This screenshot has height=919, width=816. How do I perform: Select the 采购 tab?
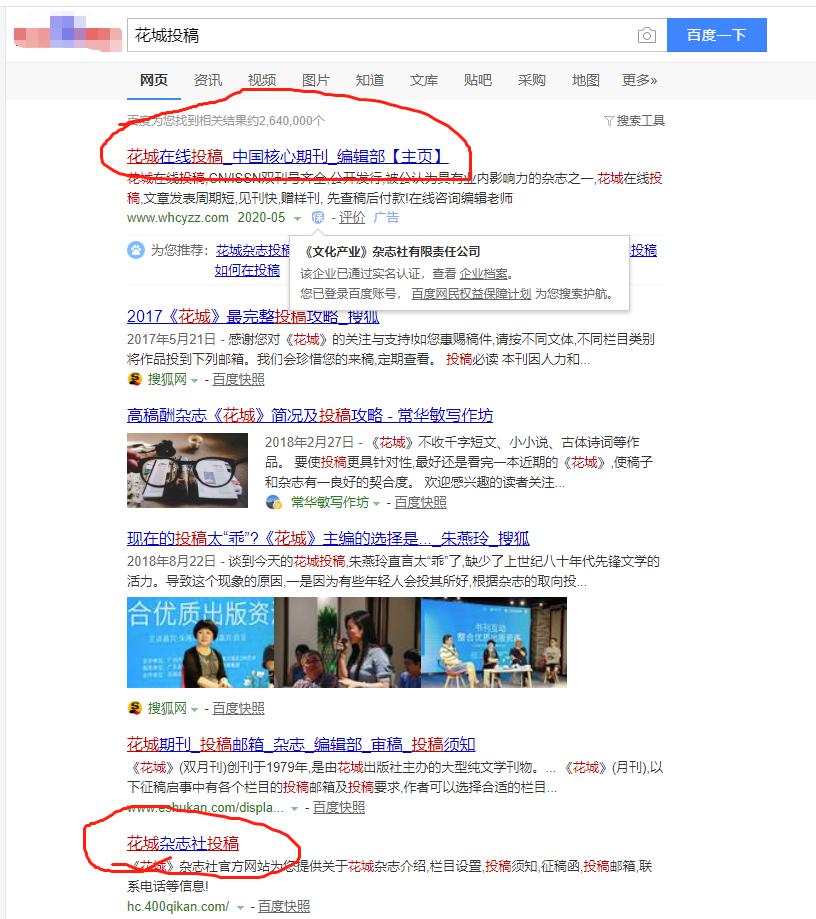click(x=531, y=80)
